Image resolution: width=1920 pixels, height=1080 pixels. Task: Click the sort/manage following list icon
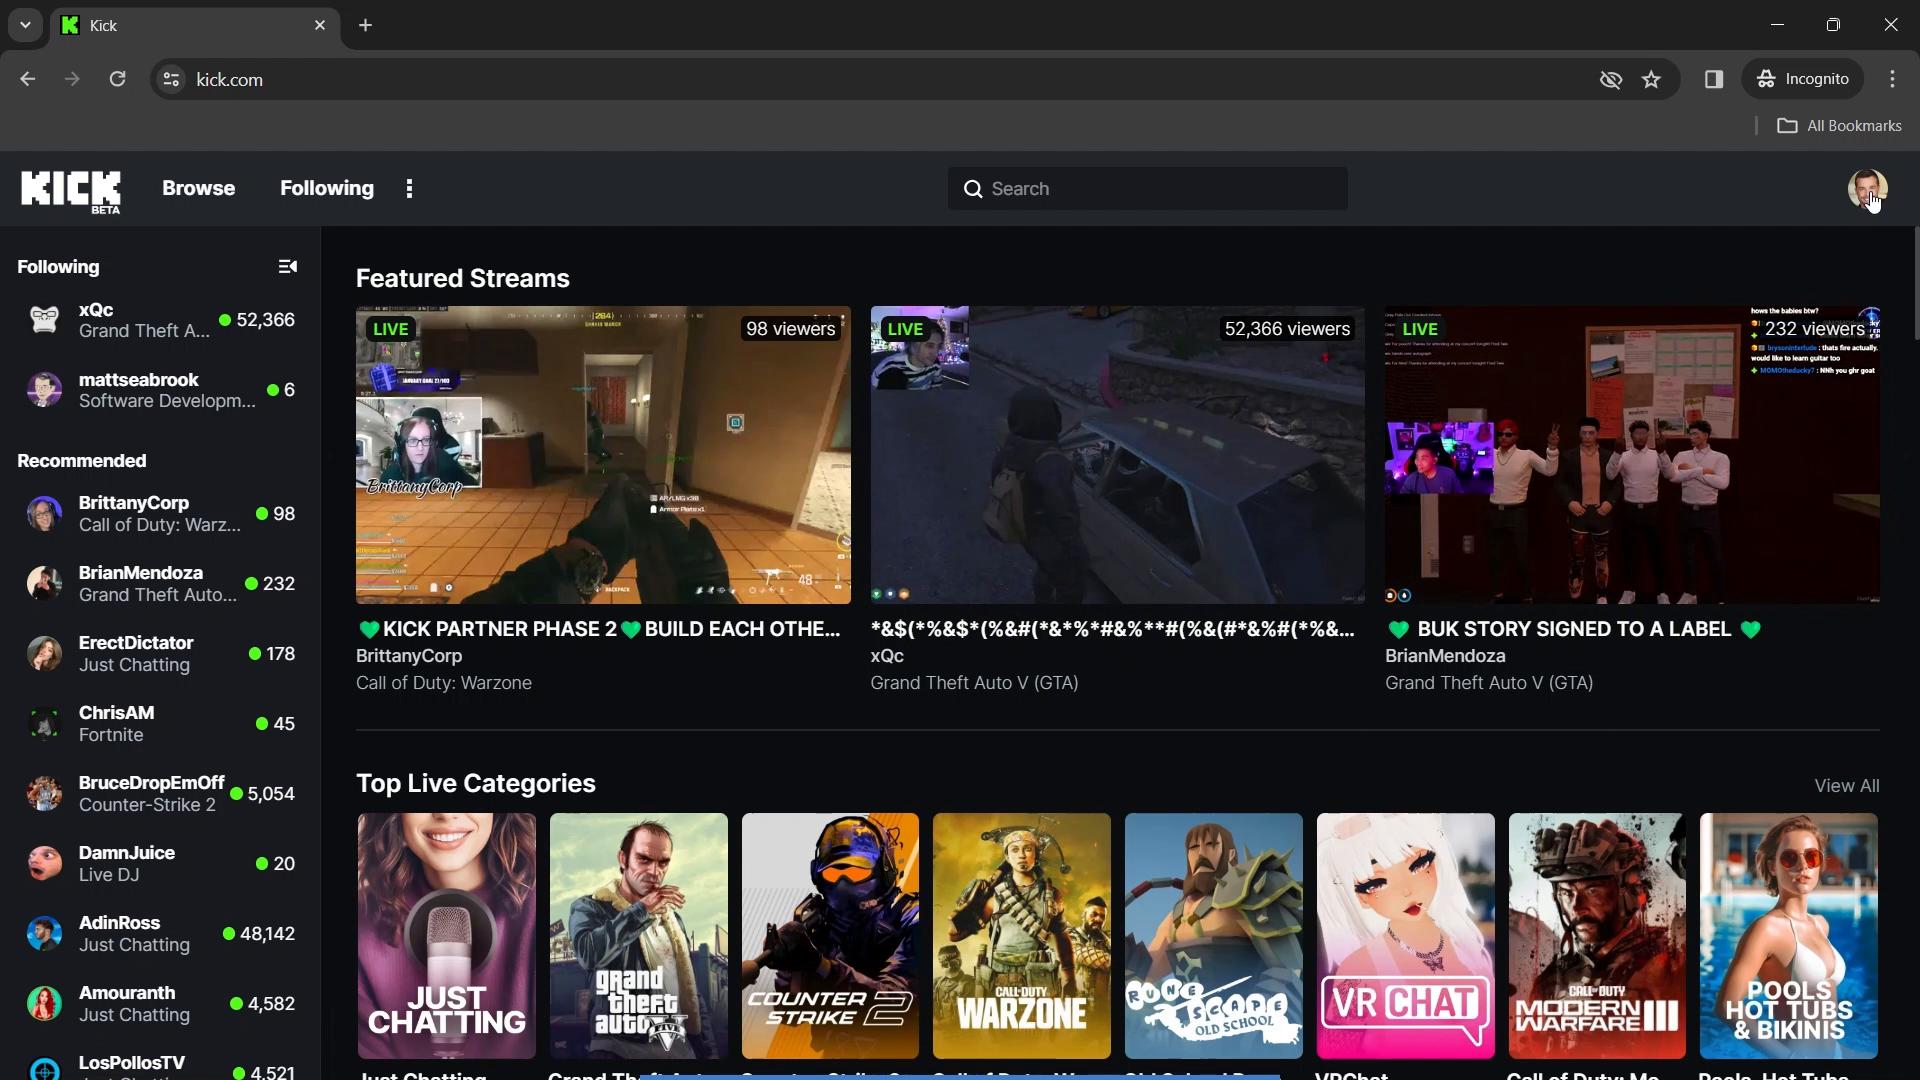[x=287, y=266]
